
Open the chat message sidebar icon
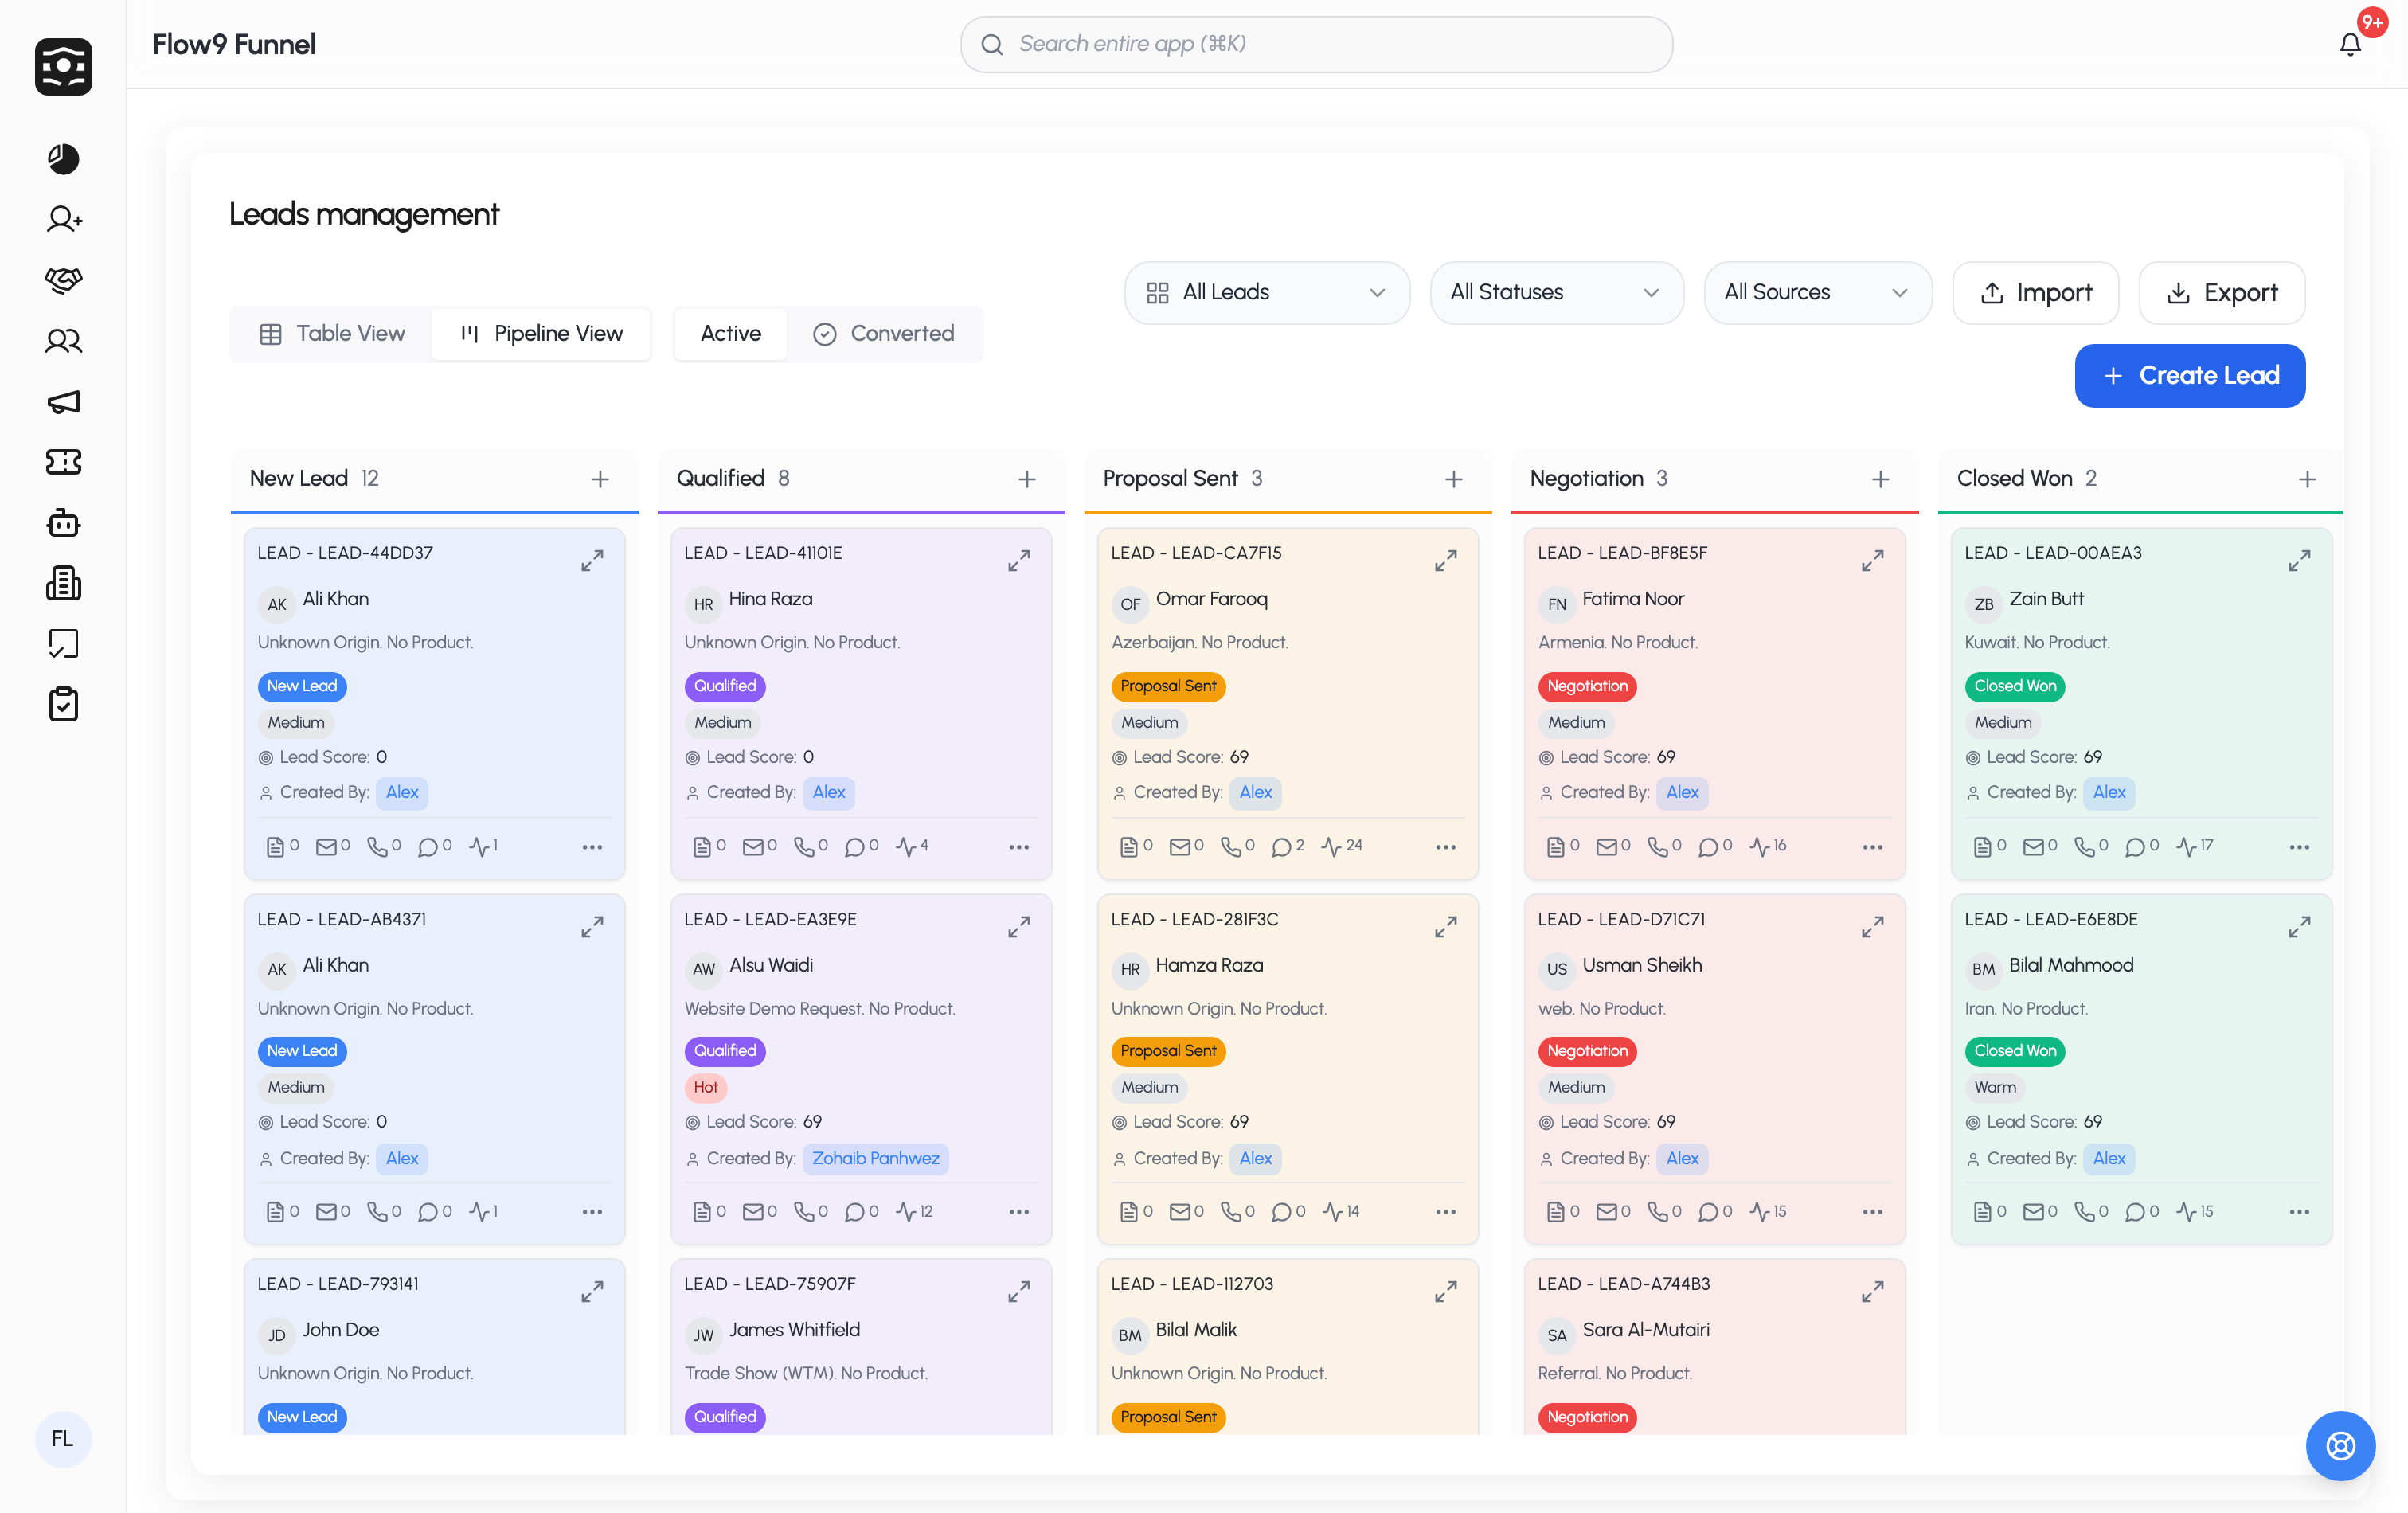63,644
